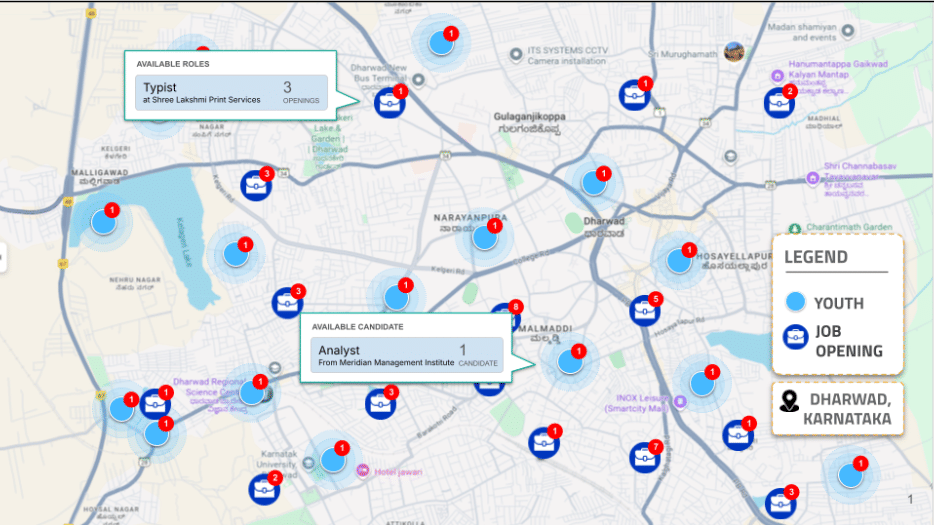Select the youth marker near Malligawad lake

[x=103, y=221]
